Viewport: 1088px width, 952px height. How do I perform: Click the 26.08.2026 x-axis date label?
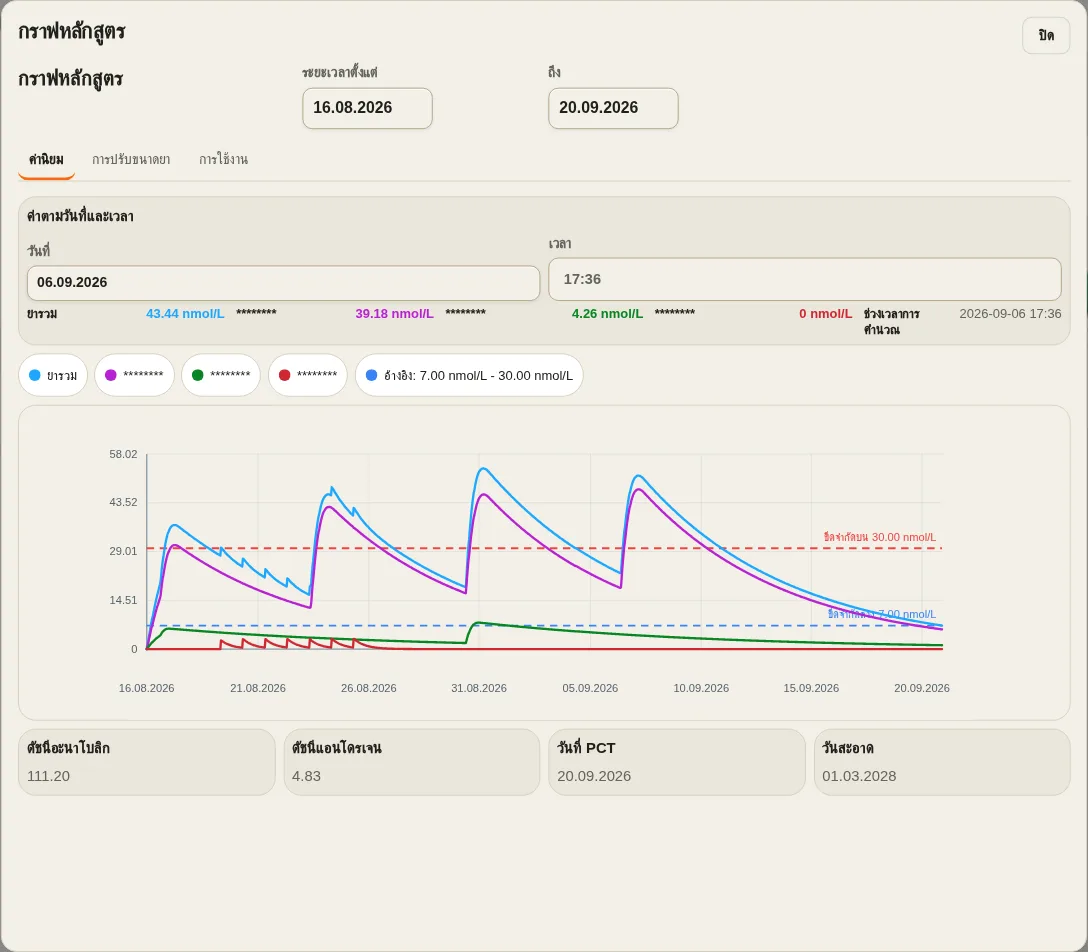(368, 688)
